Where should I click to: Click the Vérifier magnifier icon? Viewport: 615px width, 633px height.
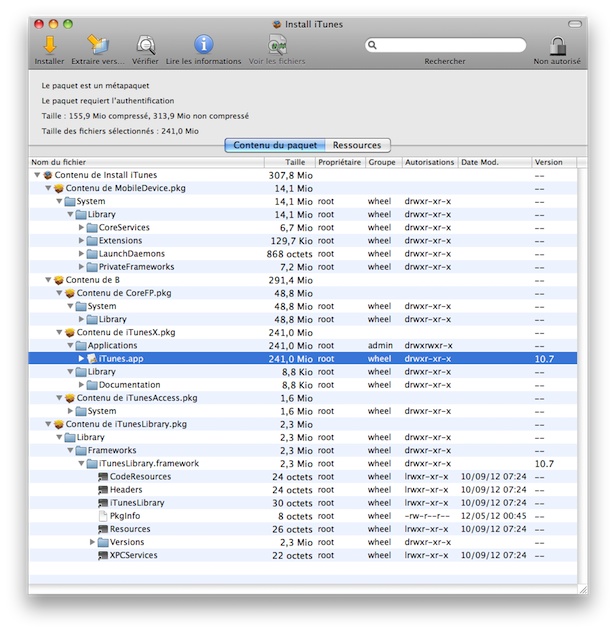(145, 45)
